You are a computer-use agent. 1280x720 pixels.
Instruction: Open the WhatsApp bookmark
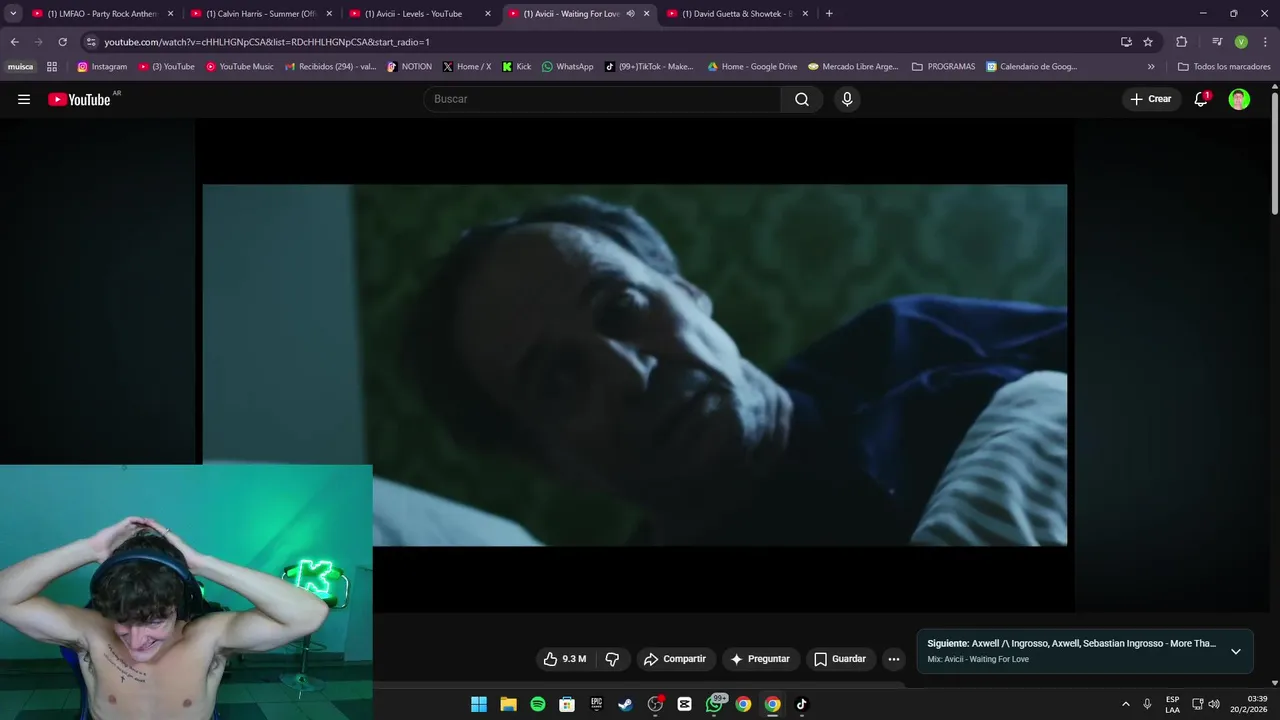567,67
